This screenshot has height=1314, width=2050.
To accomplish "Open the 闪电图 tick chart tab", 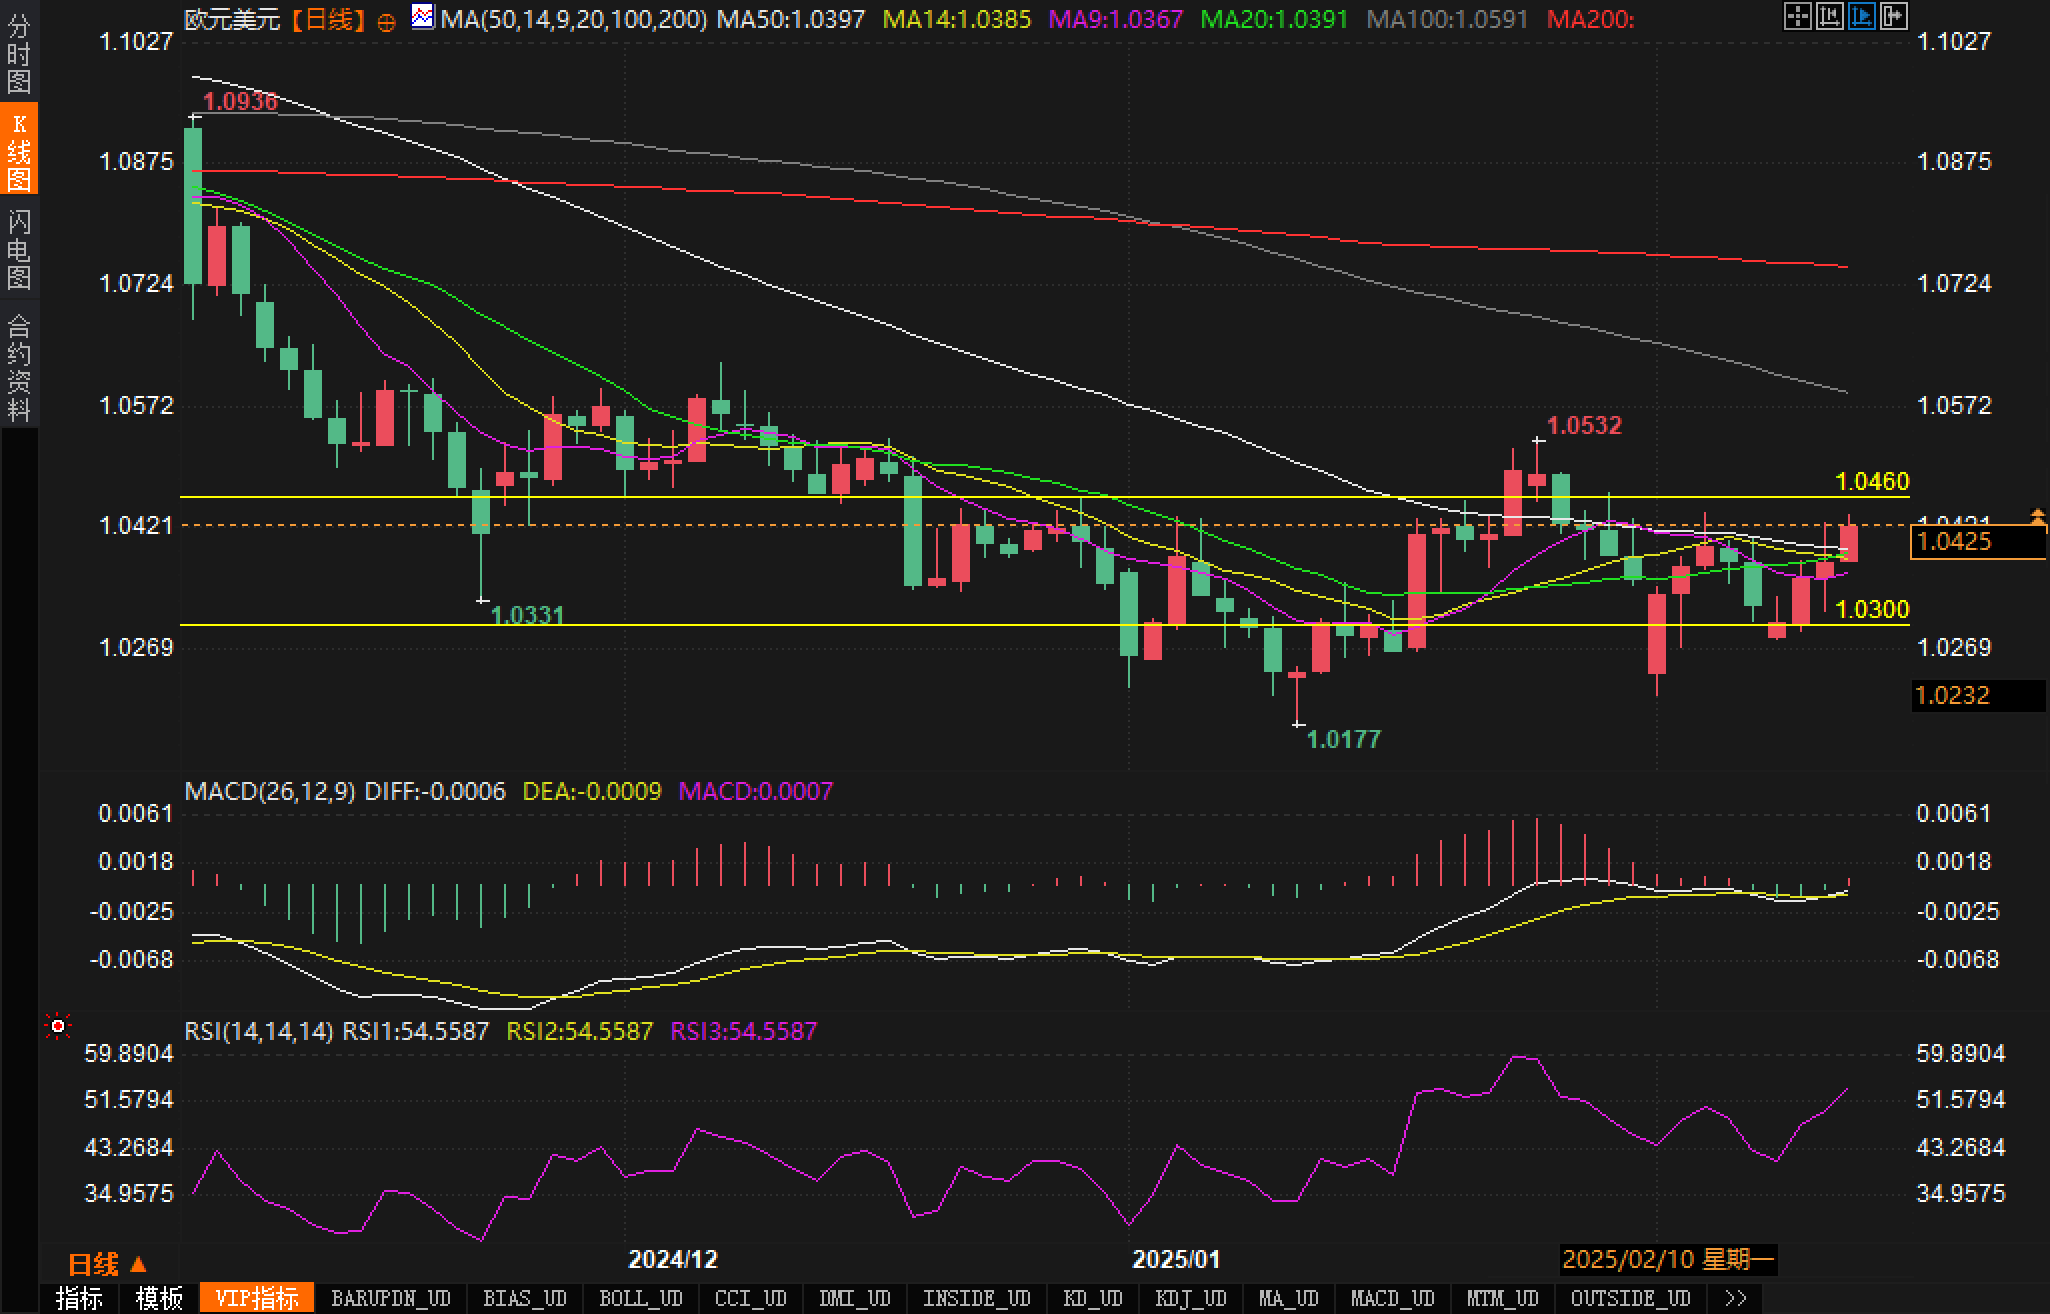I will [x=19, y=248].
